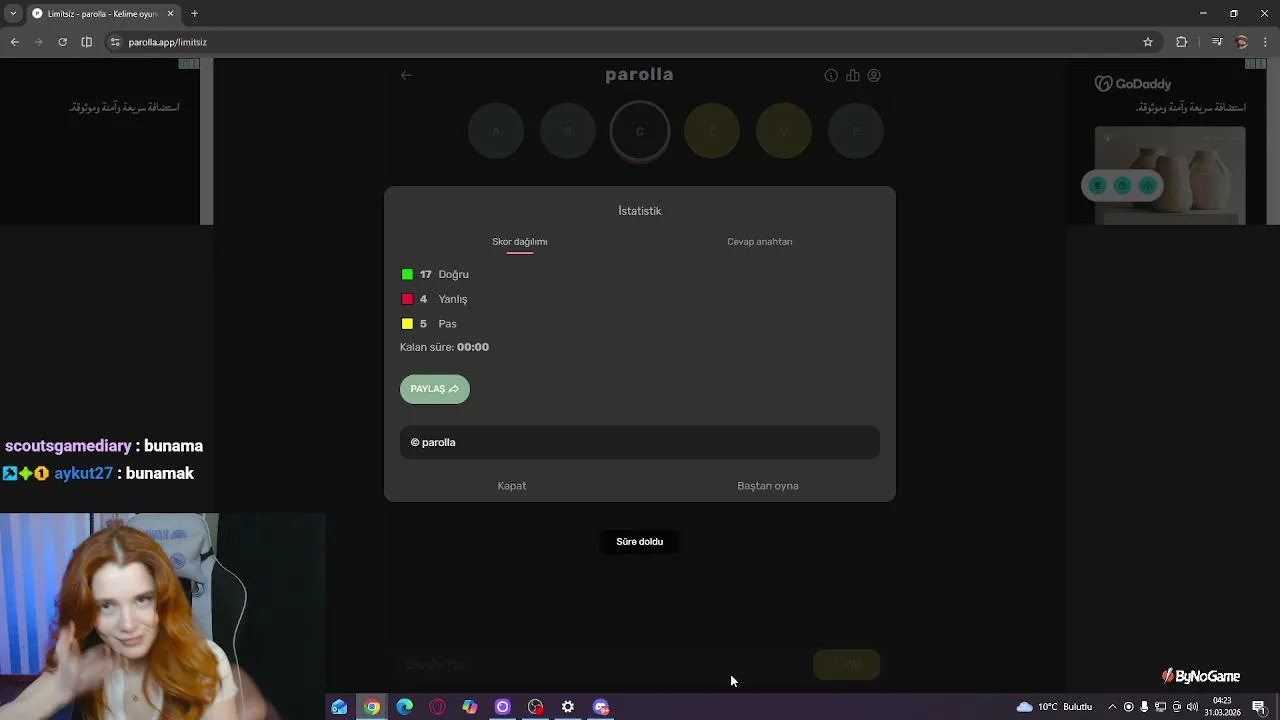Image resolution: width=1280 pixels, height=720 pixels.
Task: Open the parolla info icon
Action: [x=831, y=75]
